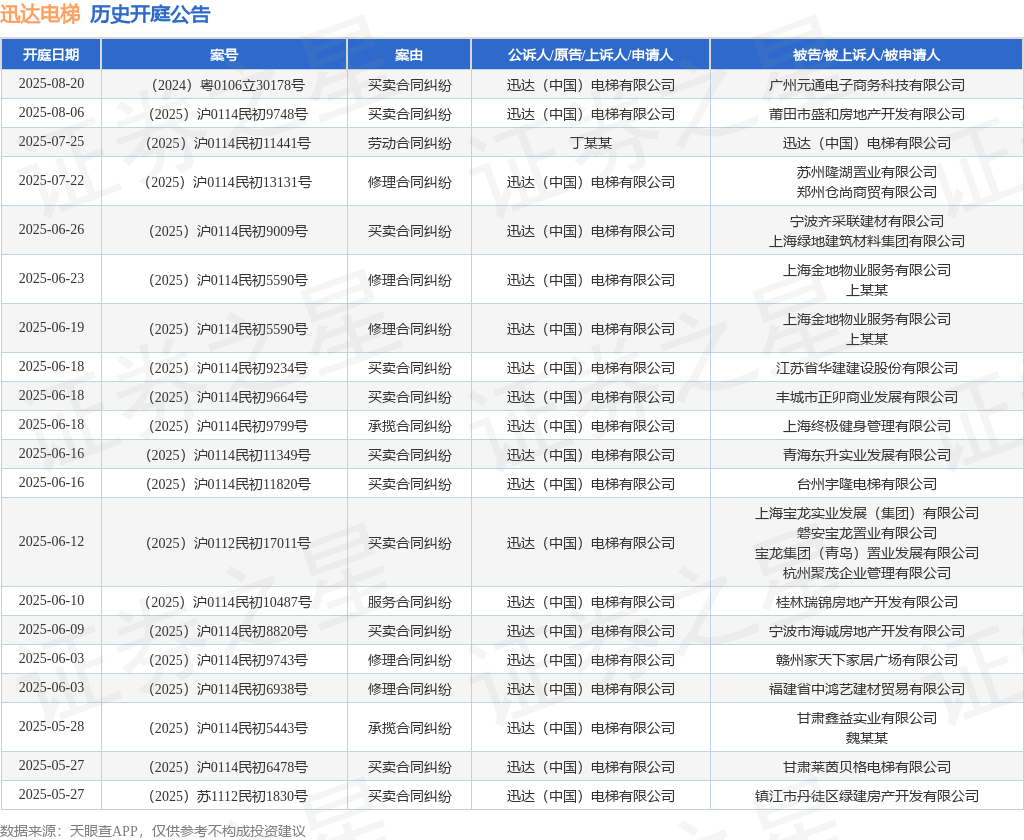Click defendant 甘肃鑫益实业有限公司
Screen dimensions: 1024x840
point(867,718)
